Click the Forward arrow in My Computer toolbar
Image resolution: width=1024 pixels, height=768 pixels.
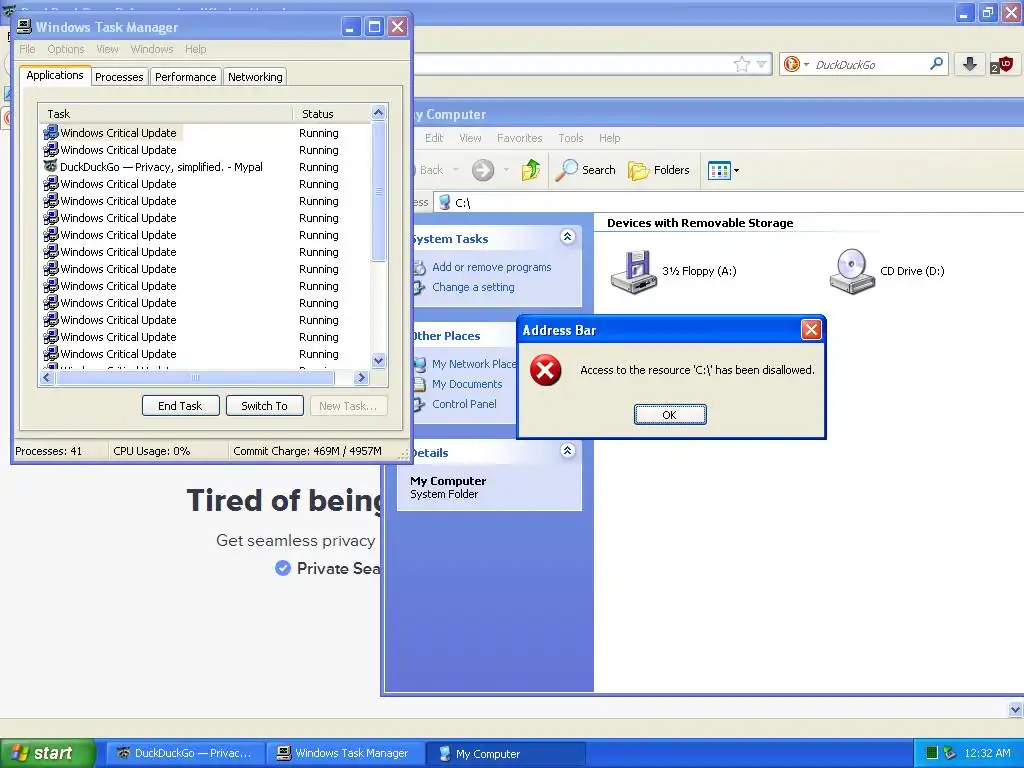pos(483,170)
